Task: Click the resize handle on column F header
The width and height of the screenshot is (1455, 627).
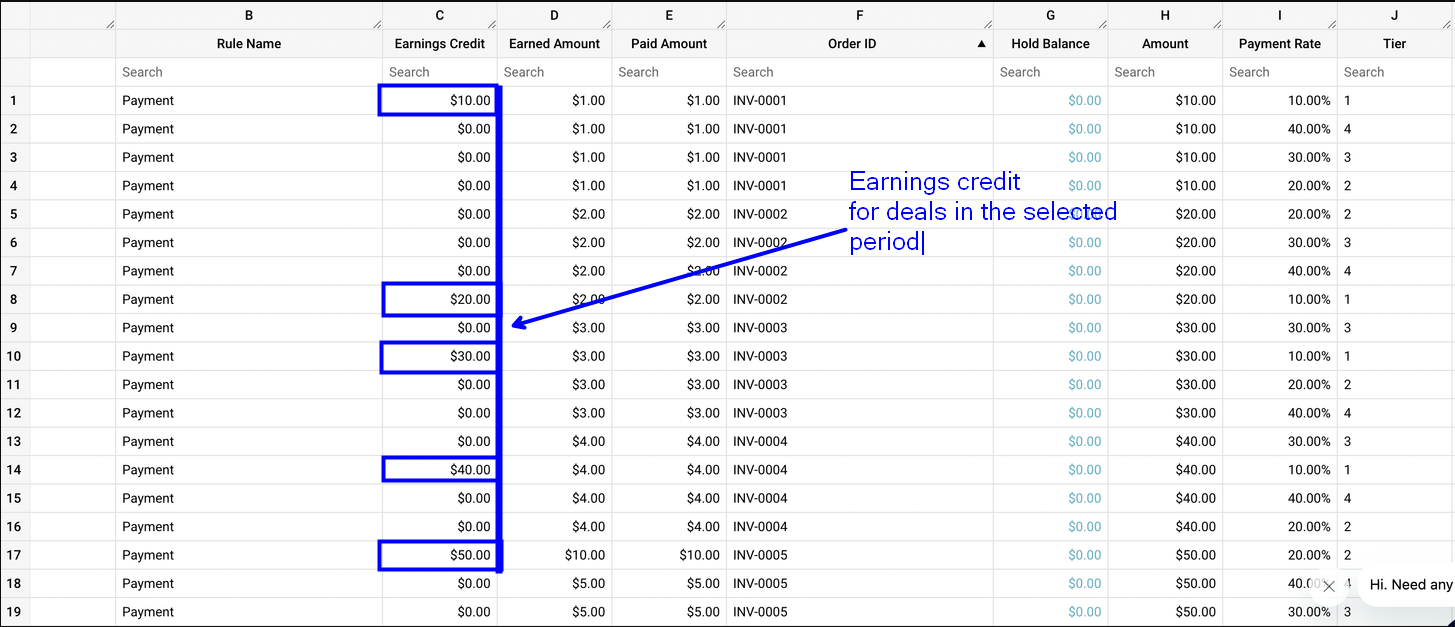Action: pyautogui.click(x=987, y=23)
